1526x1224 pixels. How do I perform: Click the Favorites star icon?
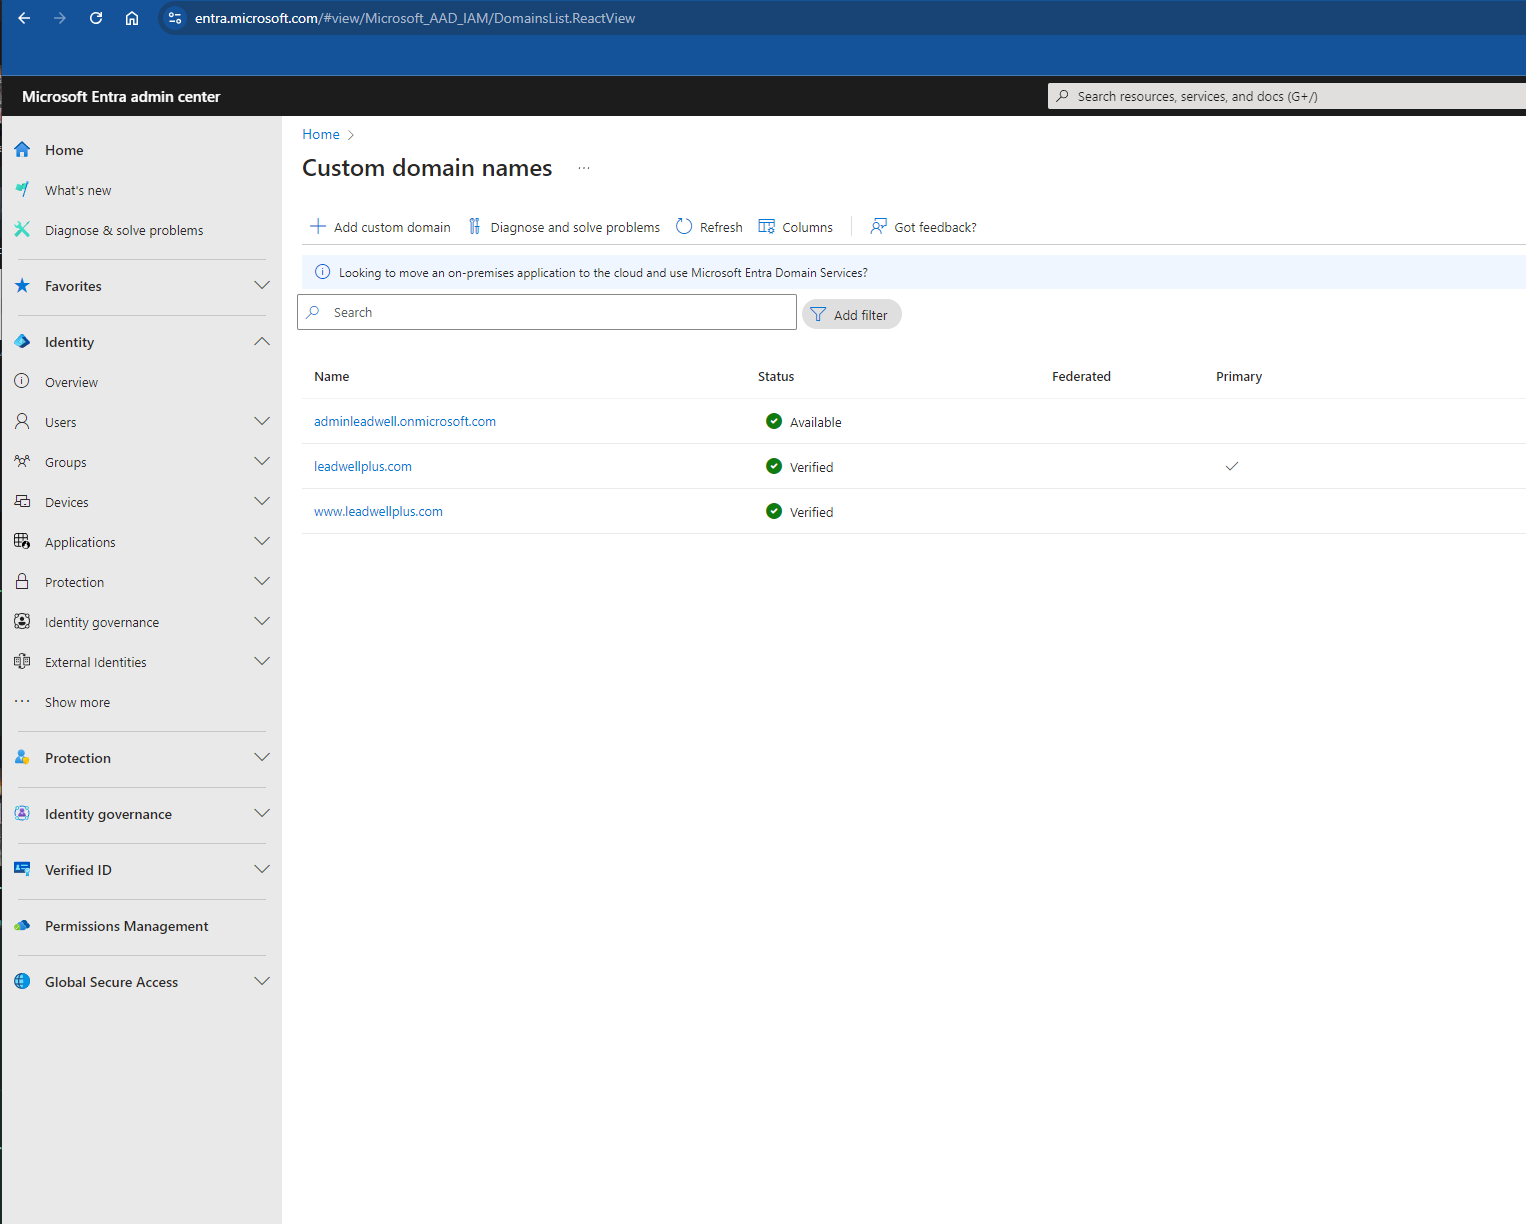(x=22, y=286)
